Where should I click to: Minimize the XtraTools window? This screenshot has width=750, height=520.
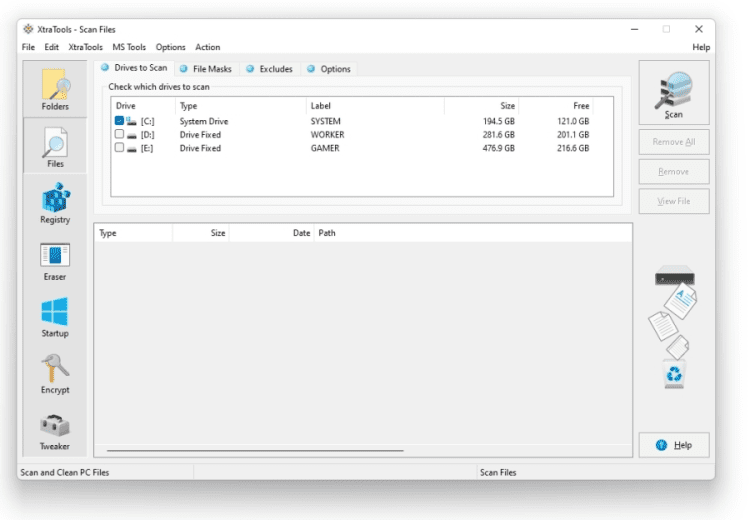(634, 29)
